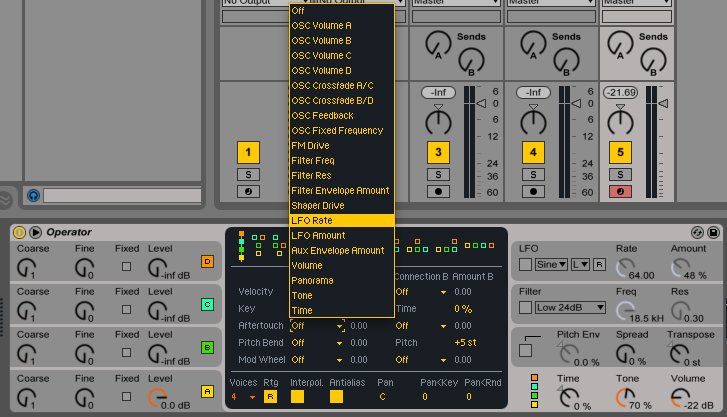Choose Filter Freq menu entry
The height and width of the screenshot is (417, 727).
coord(342,160)
